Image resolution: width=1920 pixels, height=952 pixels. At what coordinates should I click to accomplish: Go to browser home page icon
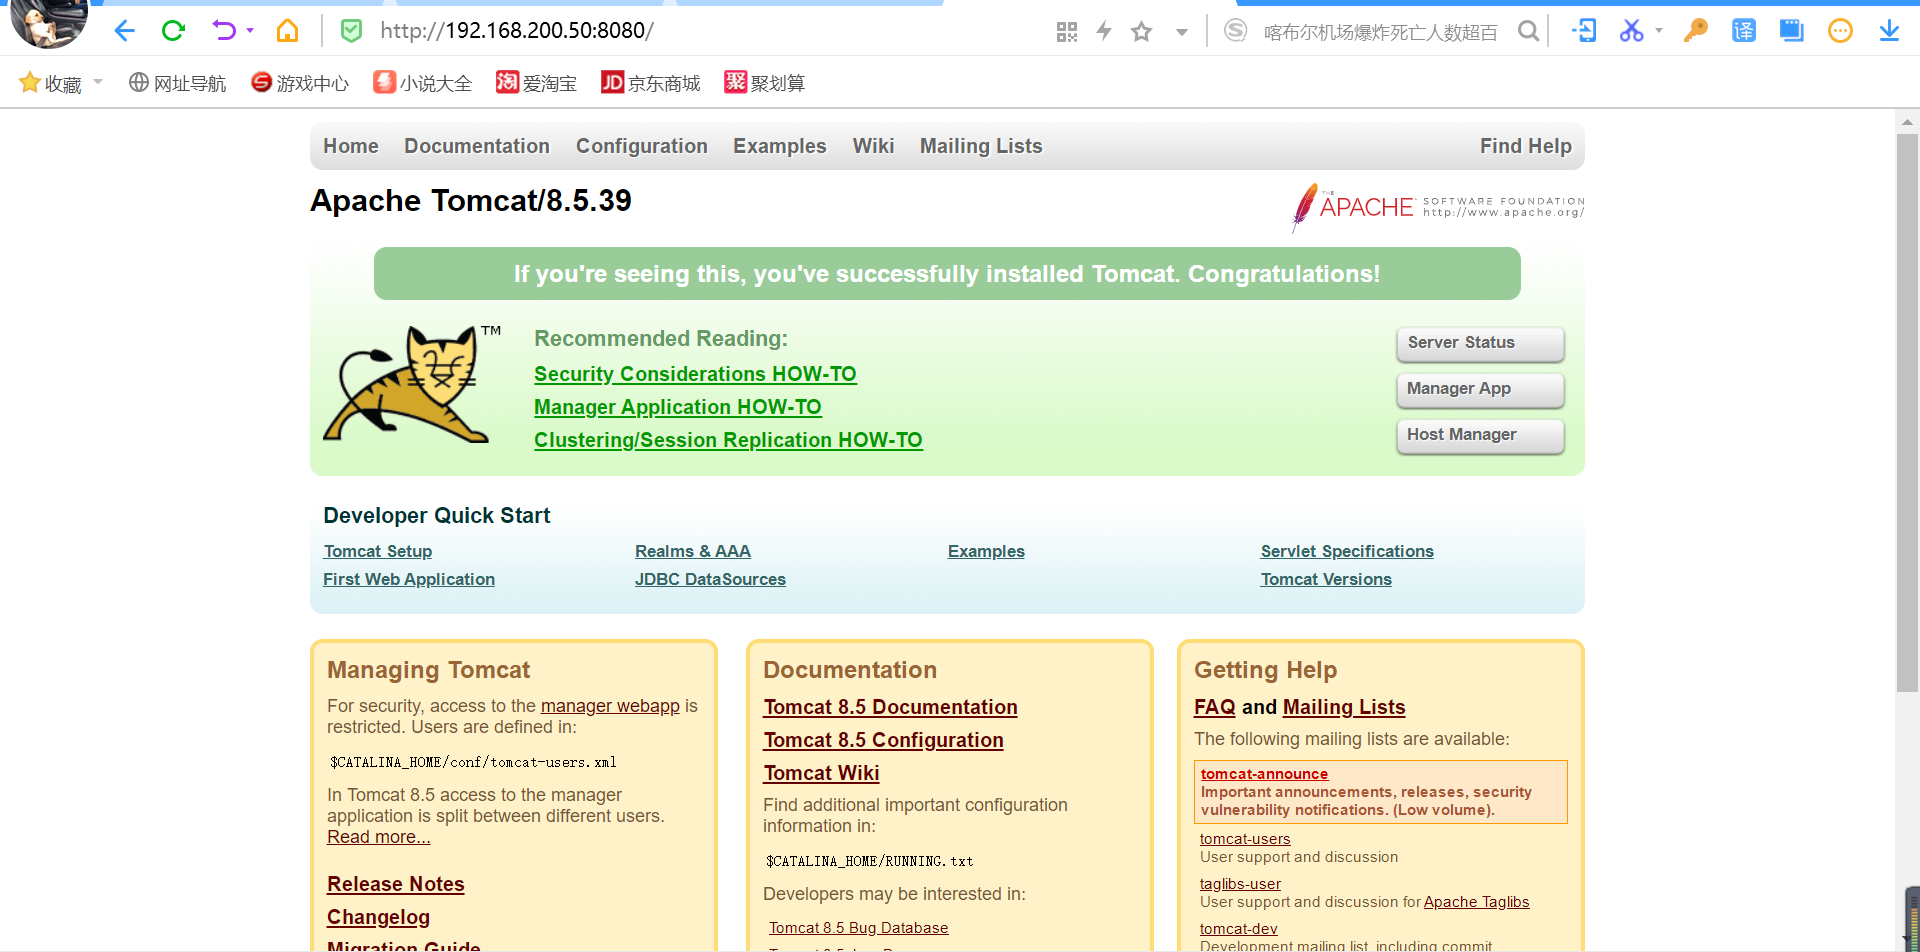[288, 31]
